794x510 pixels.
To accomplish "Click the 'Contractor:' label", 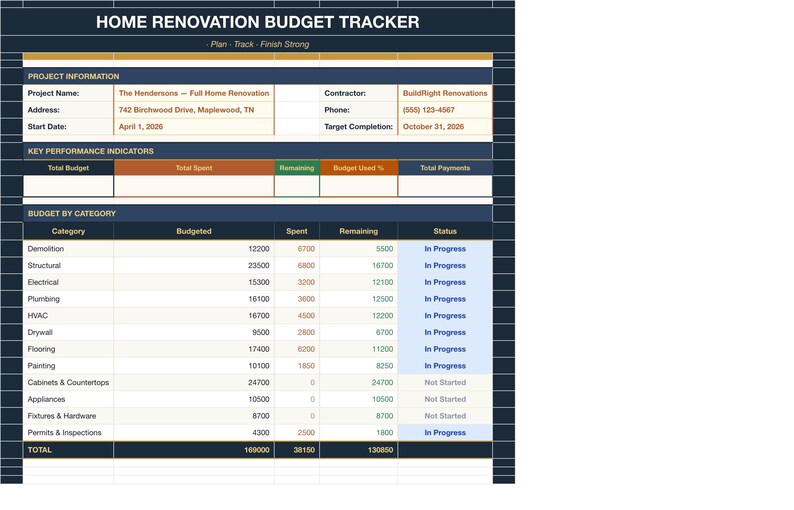I will [345, 93].
